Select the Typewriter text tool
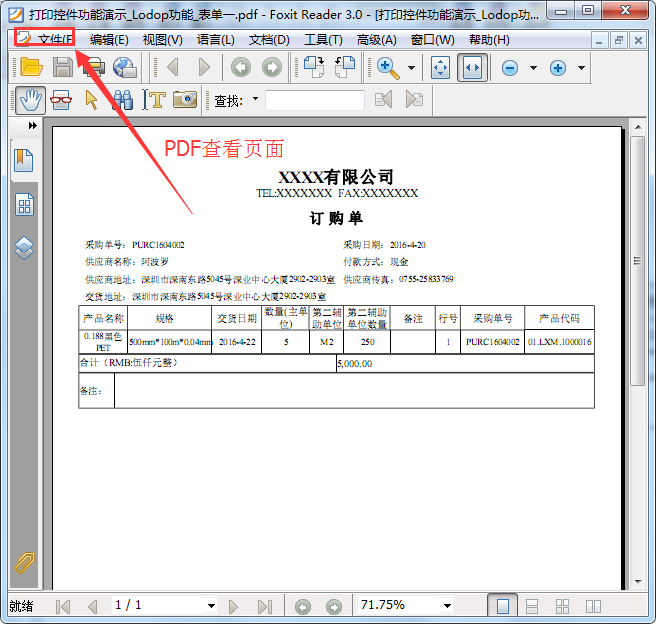 tap(154, 99)
